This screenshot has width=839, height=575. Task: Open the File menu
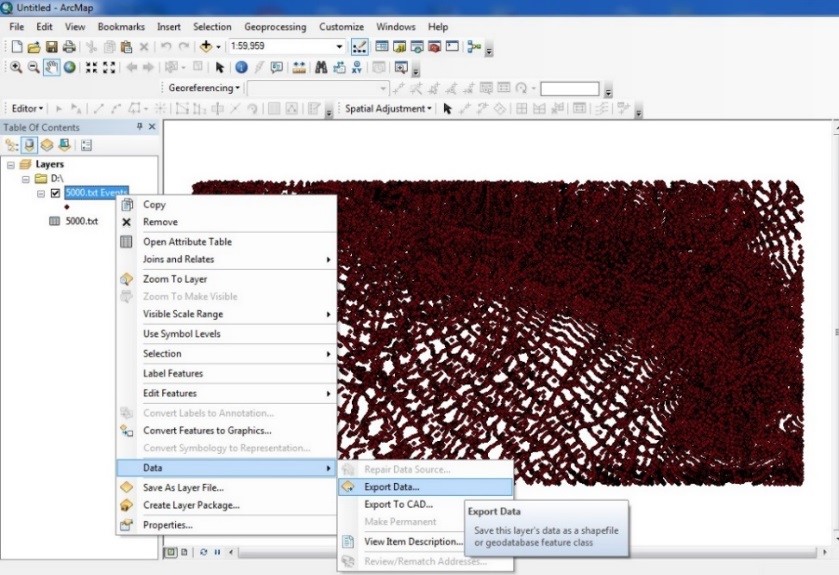[17, 27]
